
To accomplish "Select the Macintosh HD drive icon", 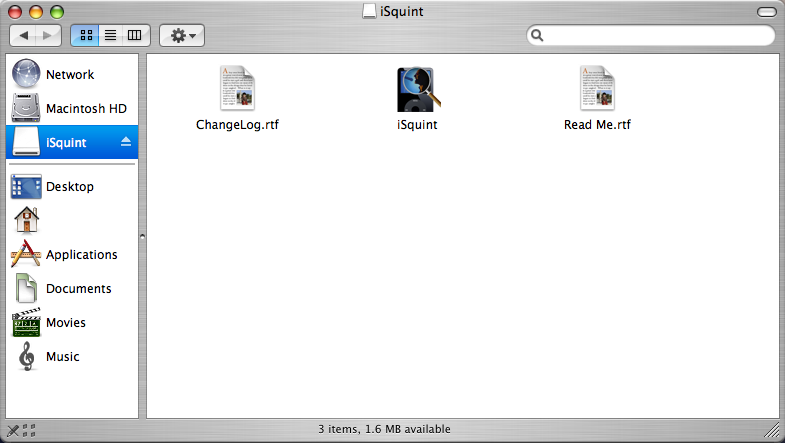I will coord(26,108).
